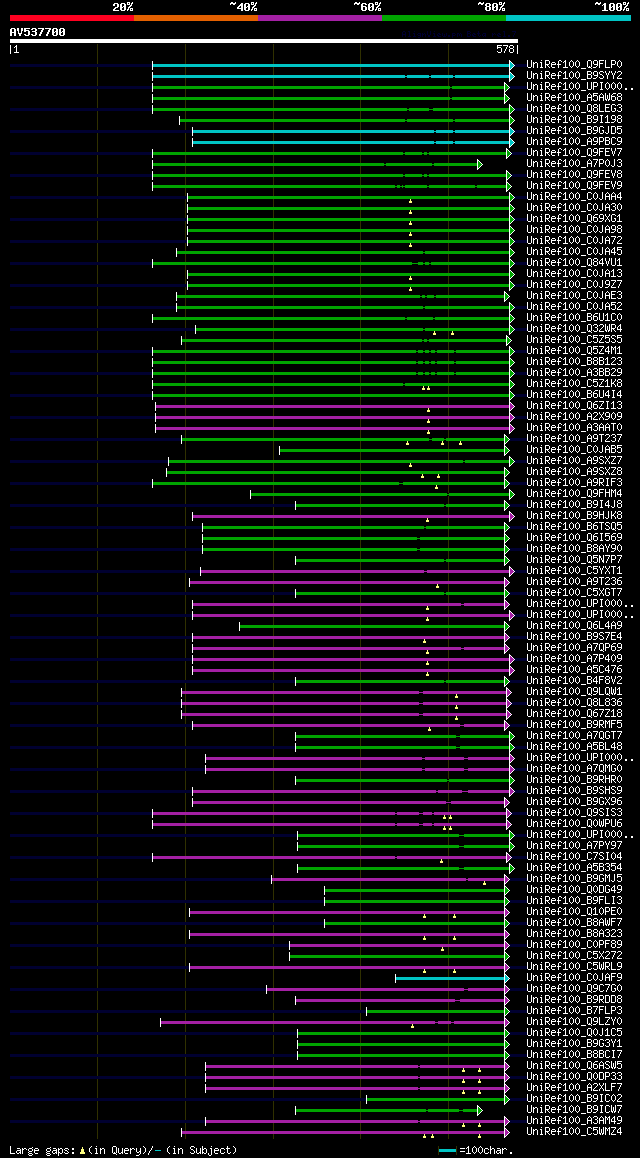Click hit label UniRef100_C0JAF9
Screen dimensions: 640x1158
click(x=574, y=979)
